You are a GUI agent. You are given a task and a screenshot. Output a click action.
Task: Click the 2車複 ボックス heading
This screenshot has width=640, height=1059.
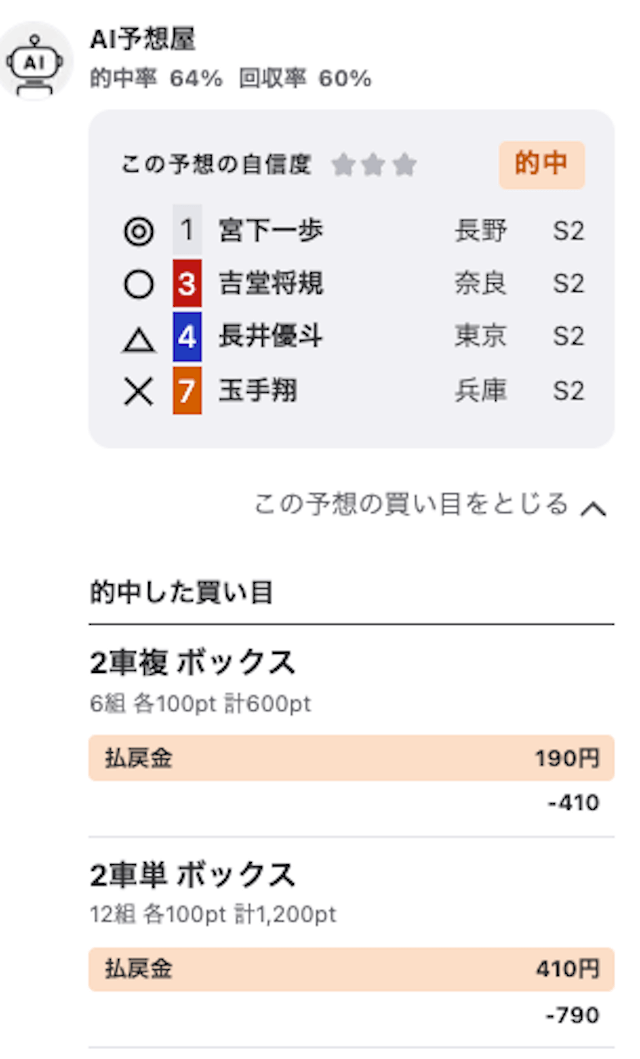(x=192, y=663)
